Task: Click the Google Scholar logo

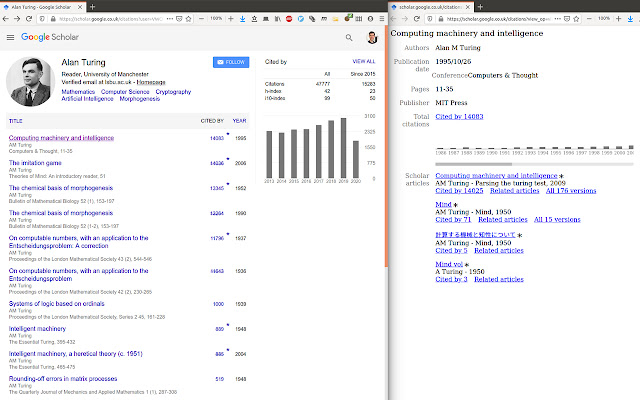Action: pos(49,38)
